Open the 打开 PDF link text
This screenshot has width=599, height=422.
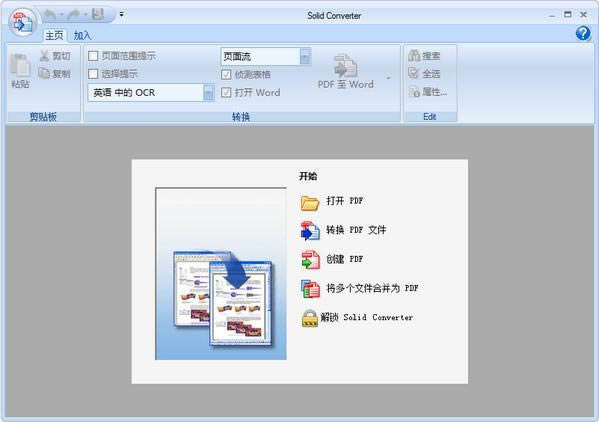[x=345, y=201]
